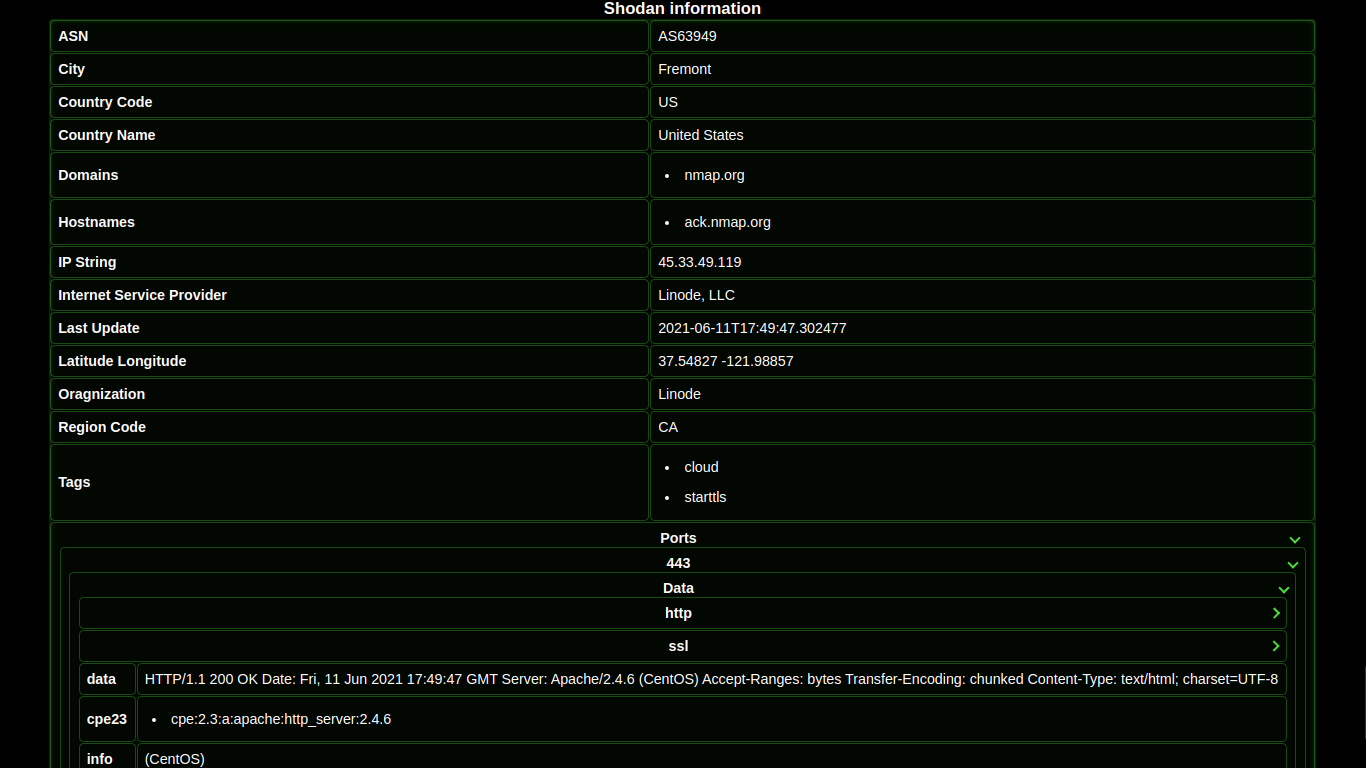This screenshot has width=1366, height=768.
Task: Click the Internet Service Provider label
Action: coord(142,295)
